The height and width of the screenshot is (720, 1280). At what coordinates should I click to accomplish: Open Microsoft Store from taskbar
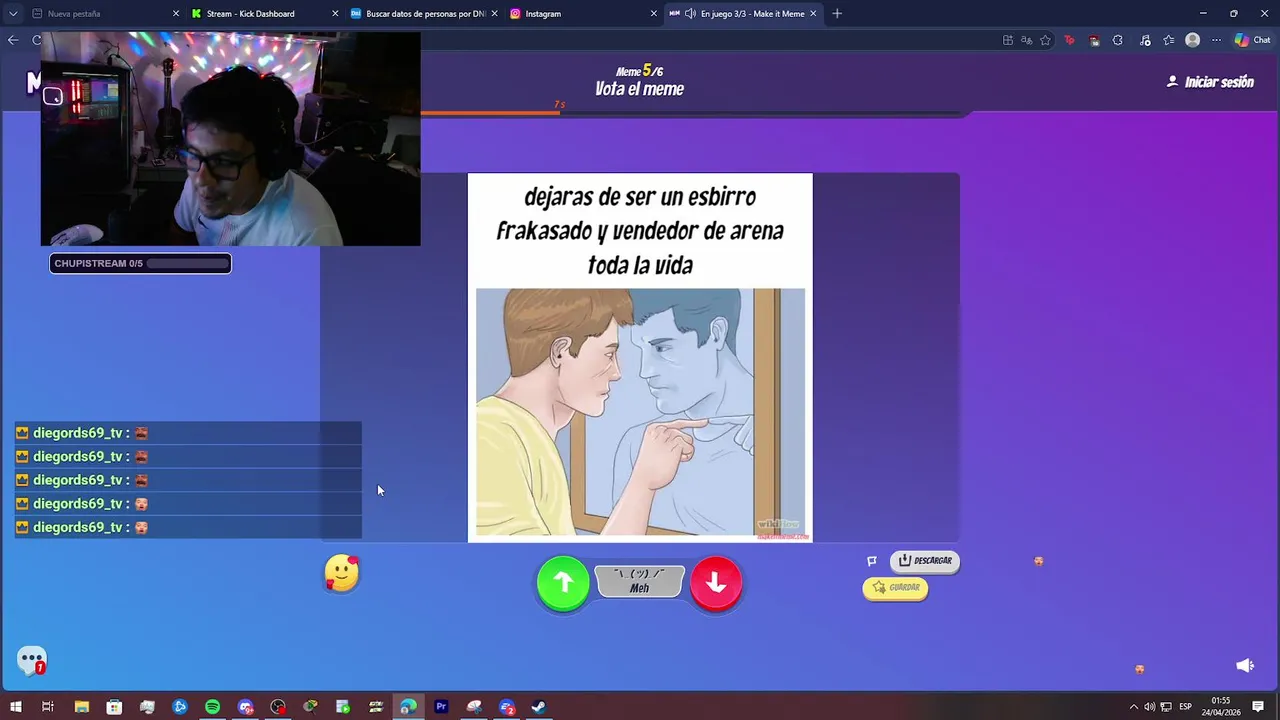tap(114, 707)
